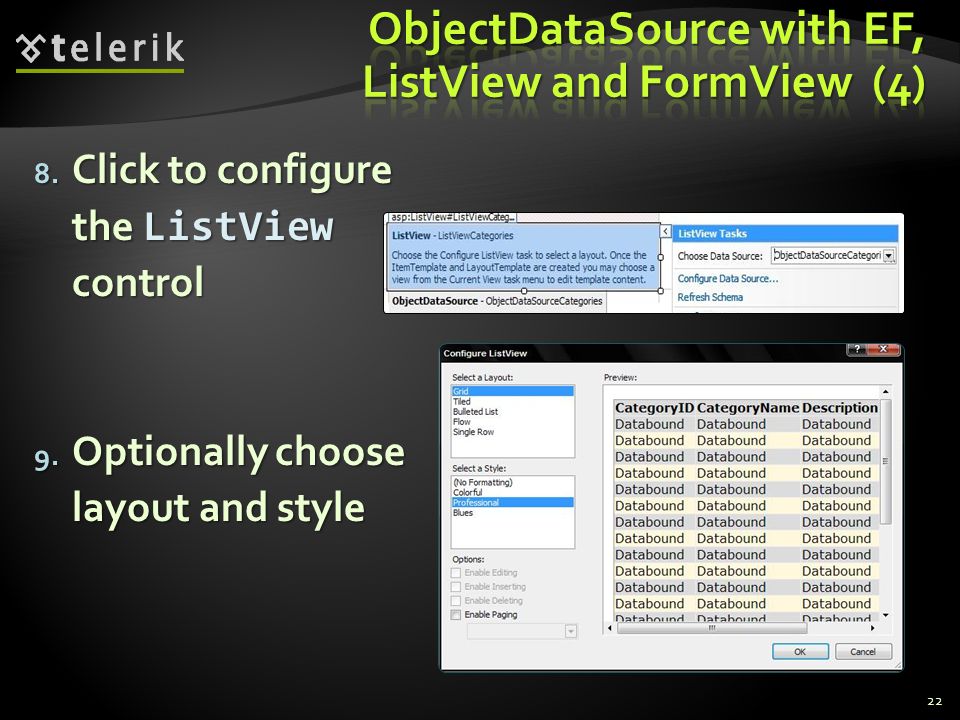Open the Choose Data Source dropdown
960x720 pixels.
click(889, 256)
